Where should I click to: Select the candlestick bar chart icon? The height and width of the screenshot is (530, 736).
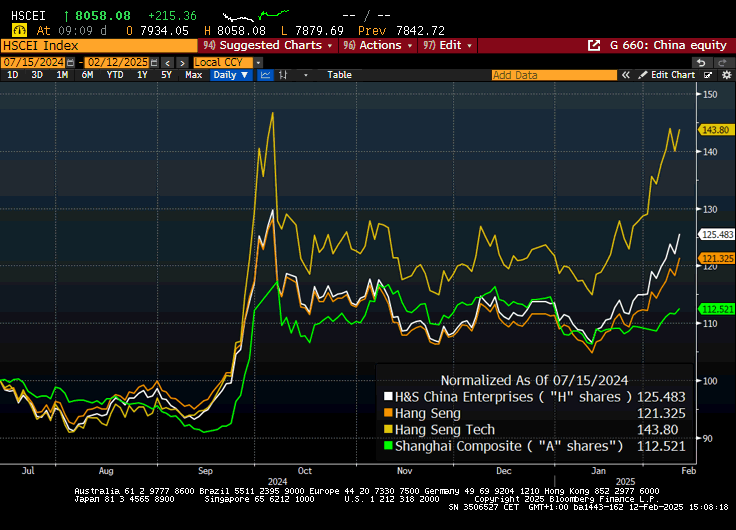283,75
